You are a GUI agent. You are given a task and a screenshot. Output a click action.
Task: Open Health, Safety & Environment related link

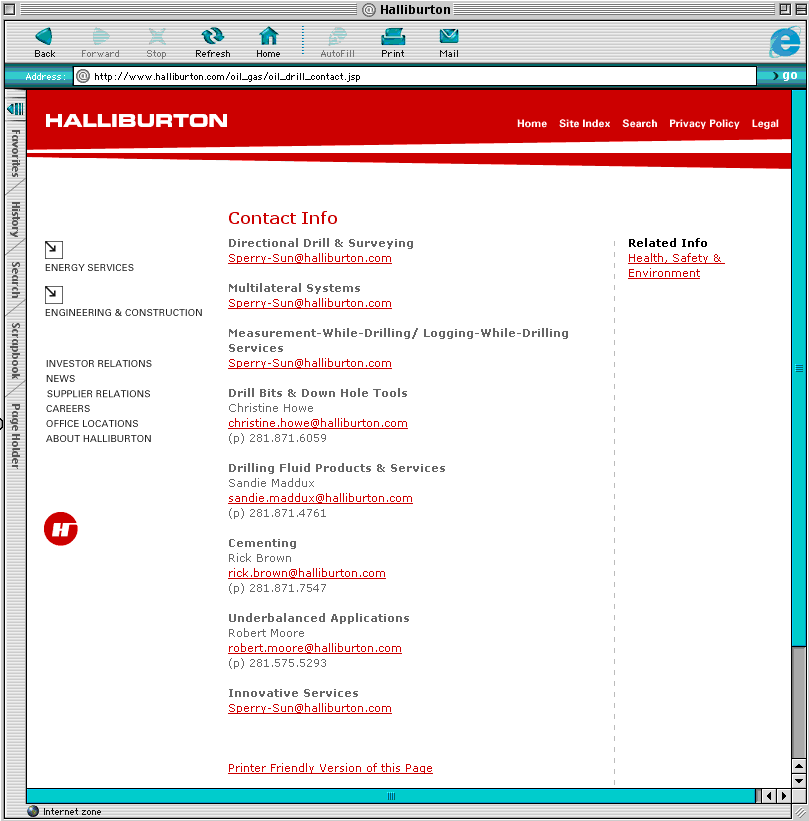[675, 265]
